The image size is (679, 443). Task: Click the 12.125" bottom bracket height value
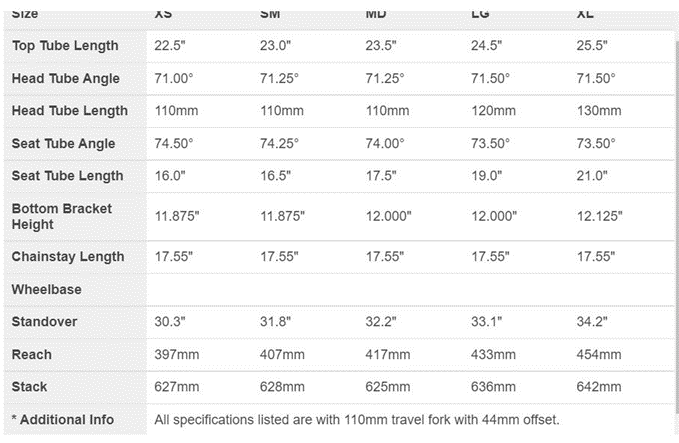(x=600, y=217)
